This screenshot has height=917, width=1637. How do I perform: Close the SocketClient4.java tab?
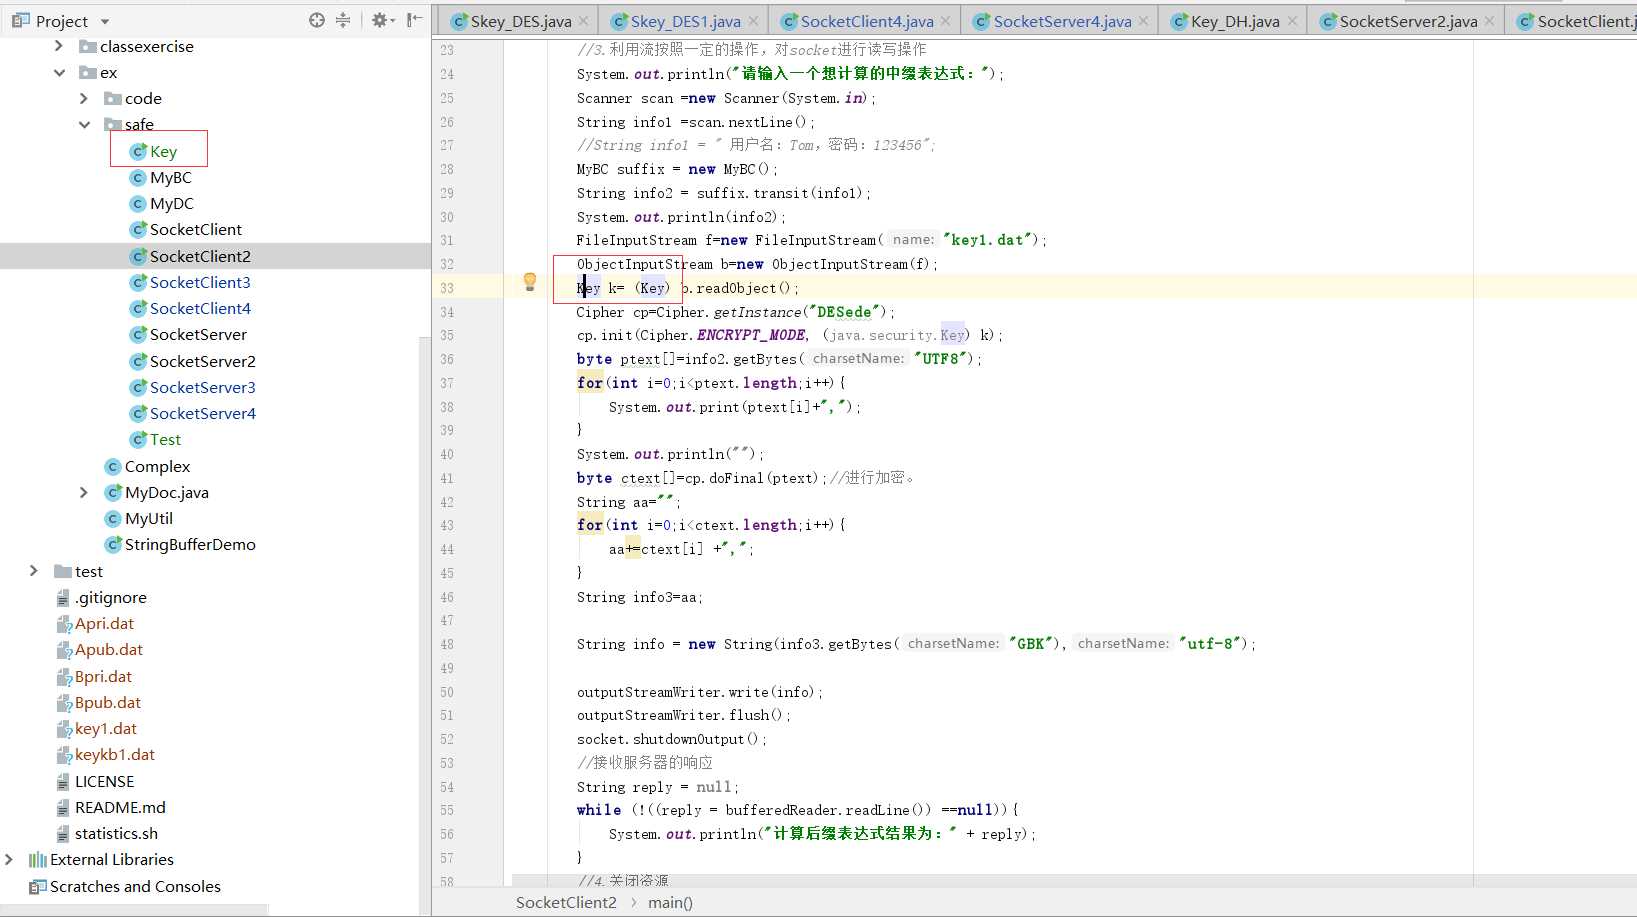click(x=945, y=21)
